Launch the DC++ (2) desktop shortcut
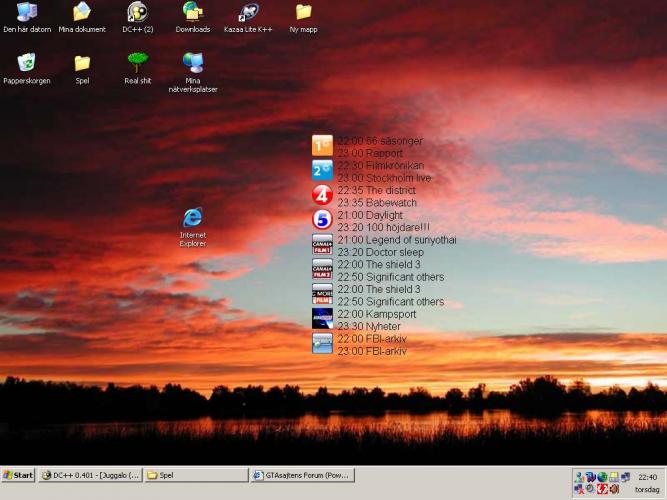This screenshot has width=667, height=500. 137,13
